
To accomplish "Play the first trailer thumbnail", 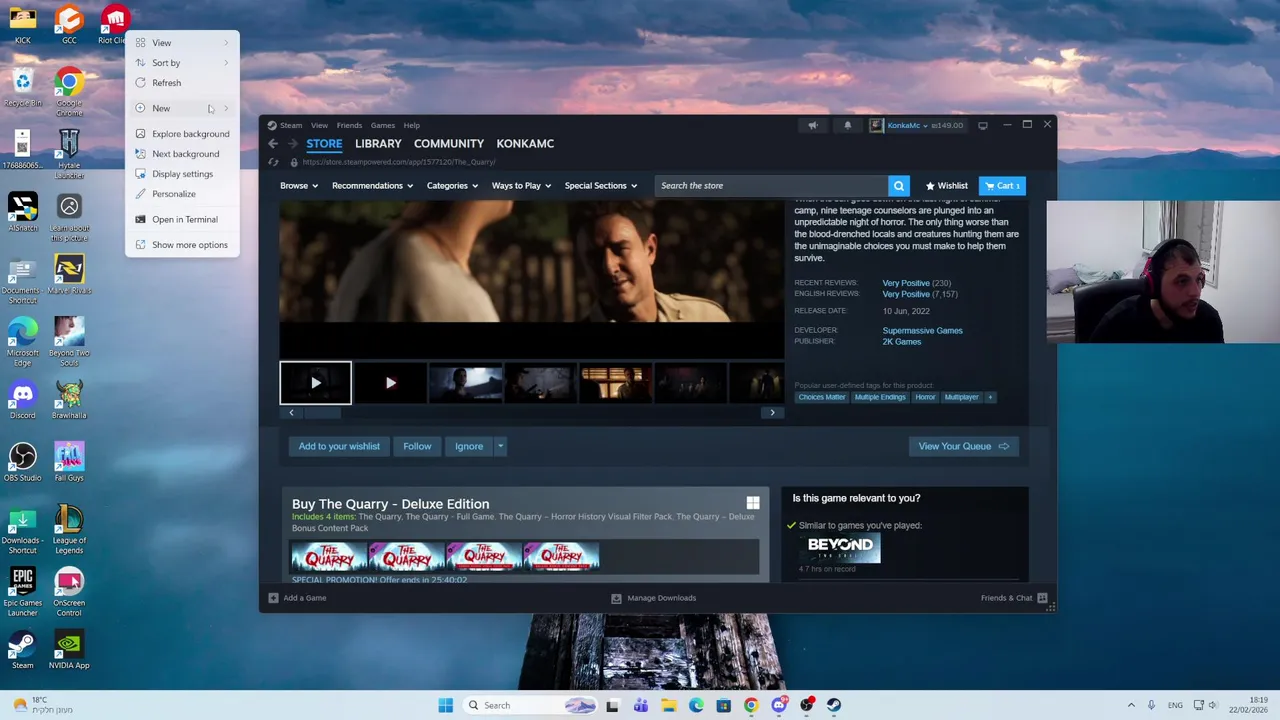I will 315,383.
